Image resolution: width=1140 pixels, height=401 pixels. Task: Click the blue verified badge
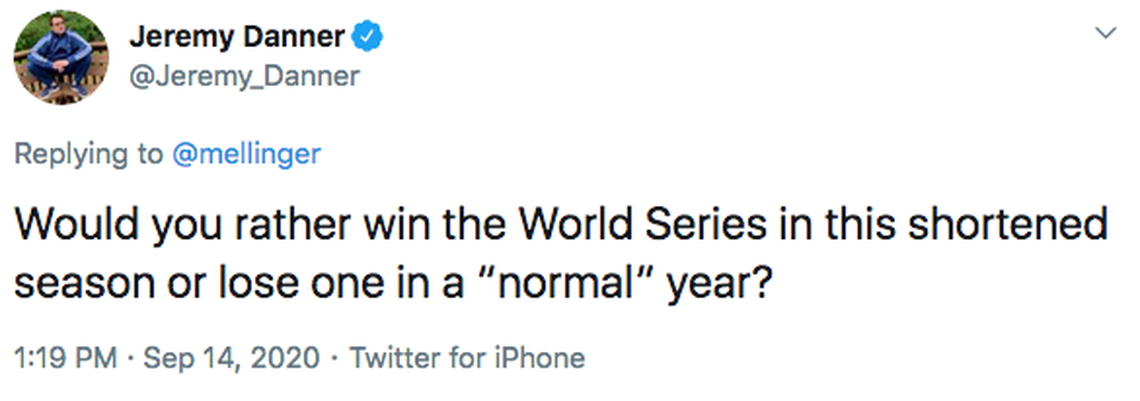368,37
